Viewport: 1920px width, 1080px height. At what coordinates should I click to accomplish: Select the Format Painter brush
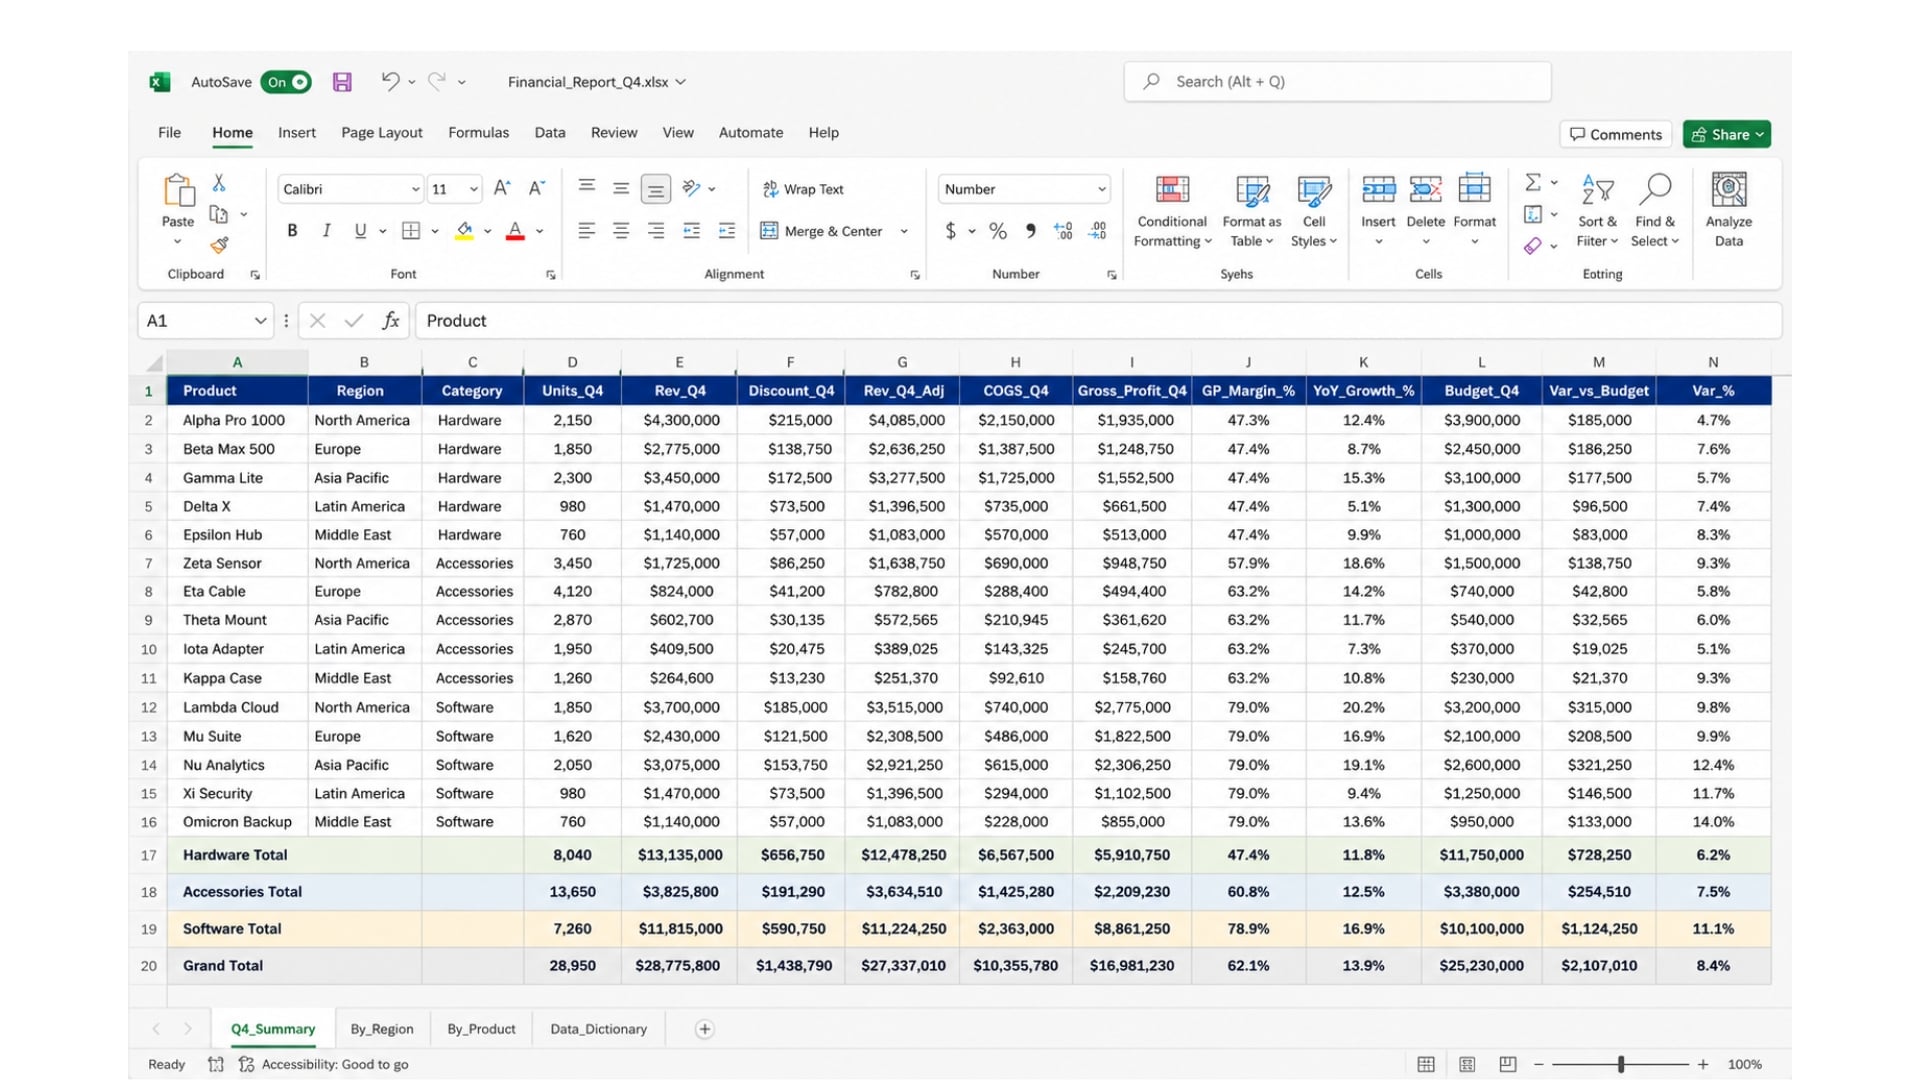click(x=219, y=245)
